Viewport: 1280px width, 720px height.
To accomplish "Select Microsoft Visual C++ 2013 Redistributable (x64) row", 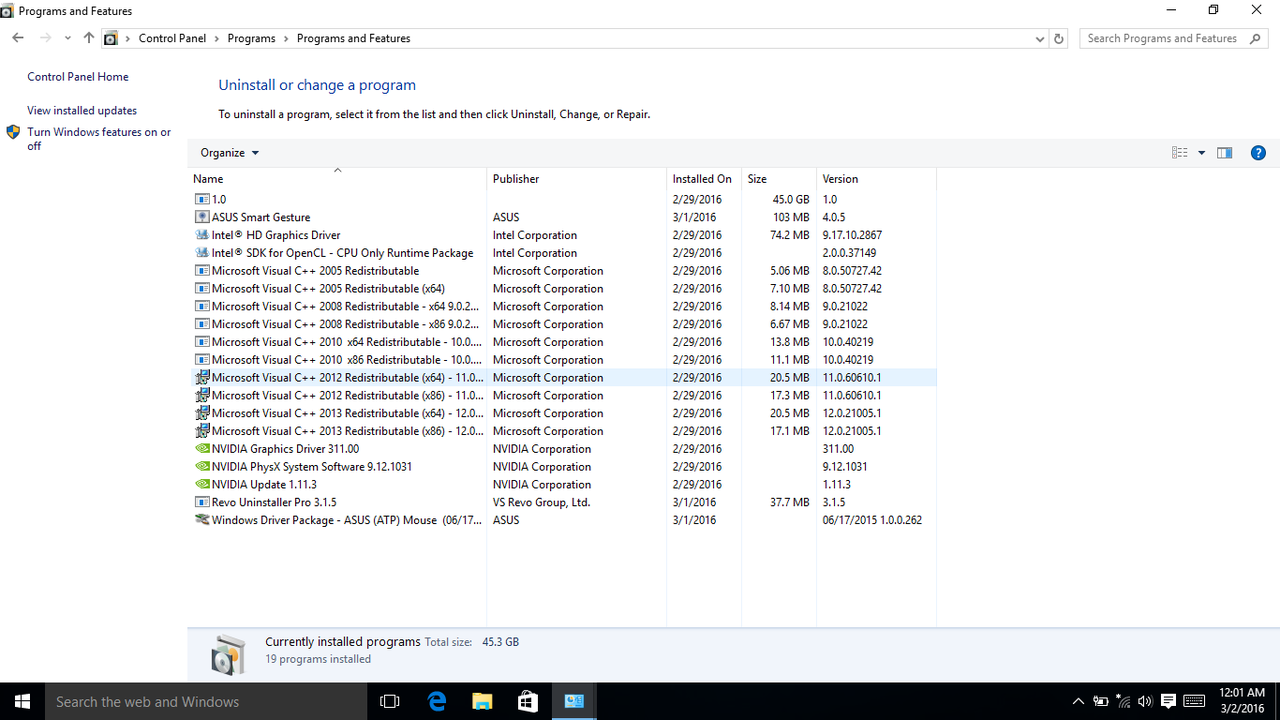I will coord(562,413).
